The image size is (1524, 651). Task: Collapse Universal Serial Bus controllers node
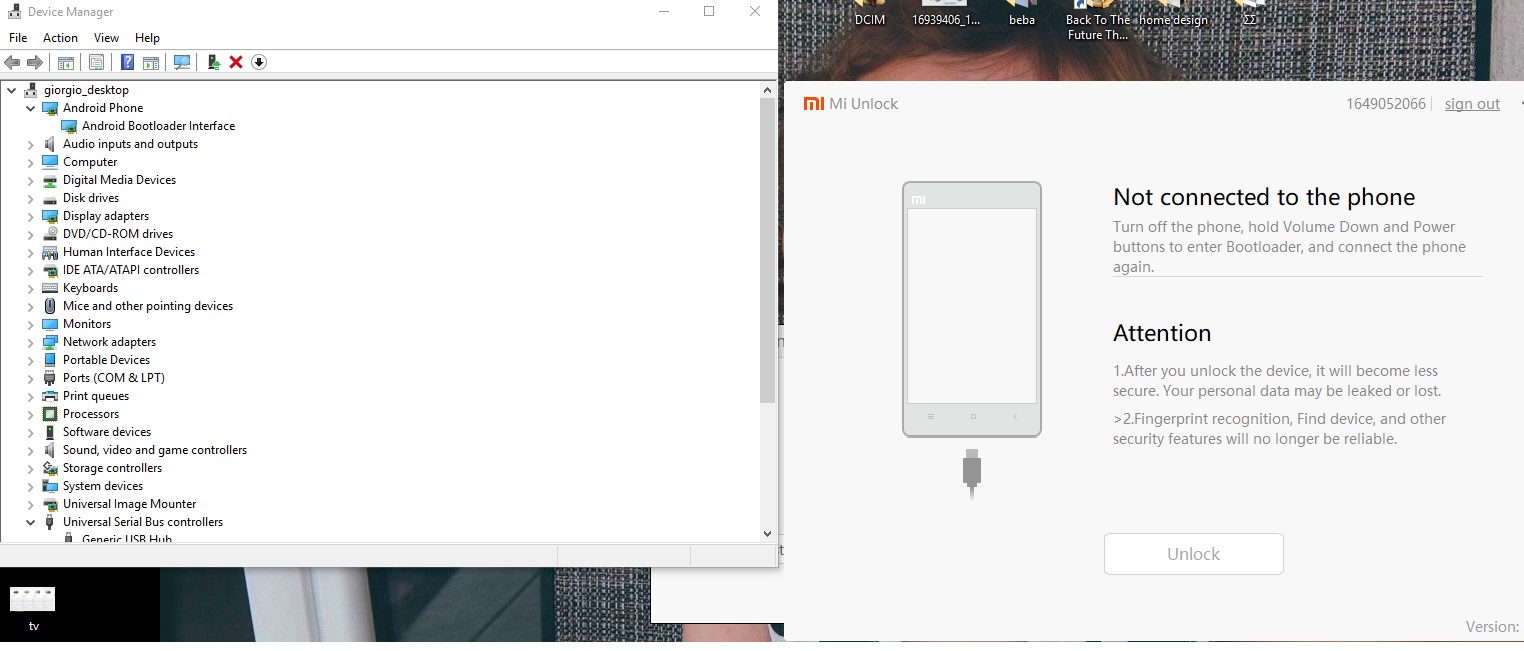click(31, 522)
